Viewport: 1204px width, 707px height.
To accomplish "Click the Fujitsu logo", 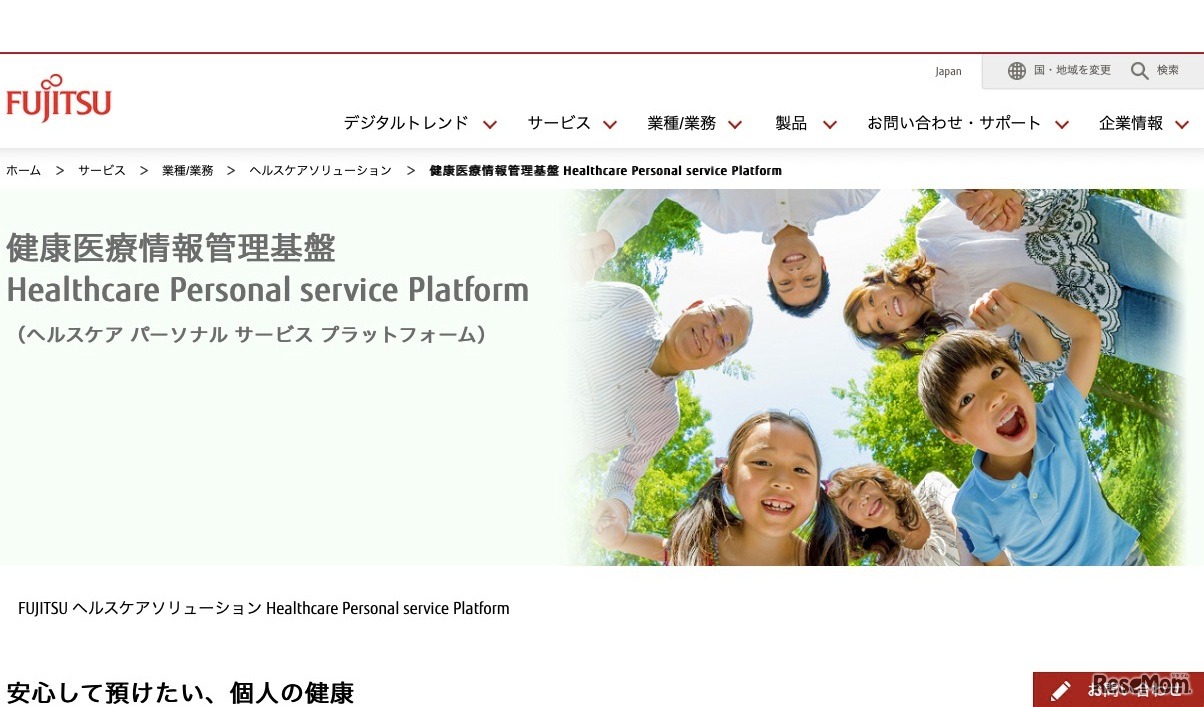I will [58, 98].
